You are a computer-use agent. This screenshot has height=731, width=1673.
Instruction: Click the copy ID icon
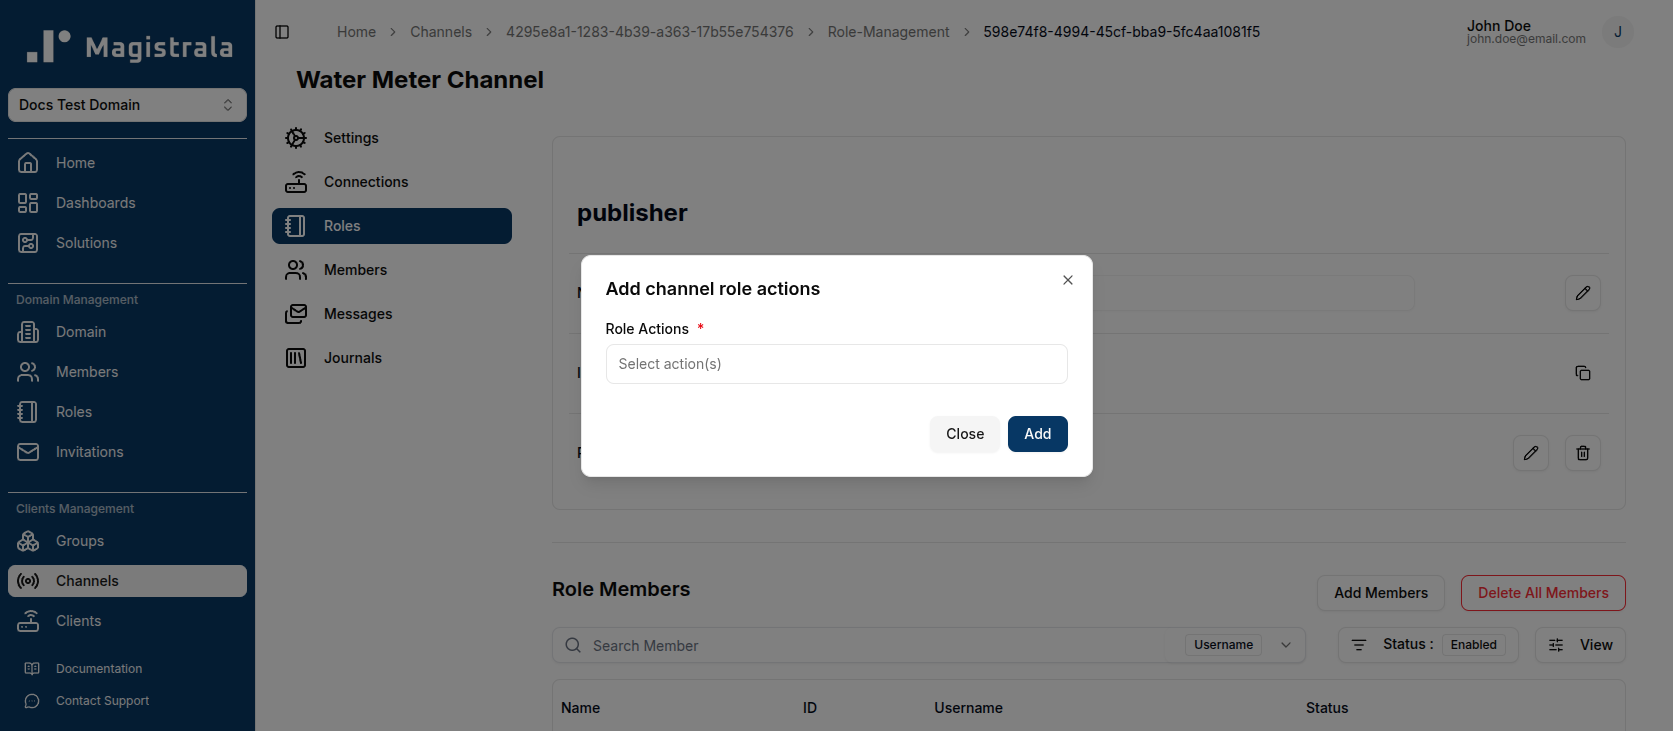point(1583,373)
